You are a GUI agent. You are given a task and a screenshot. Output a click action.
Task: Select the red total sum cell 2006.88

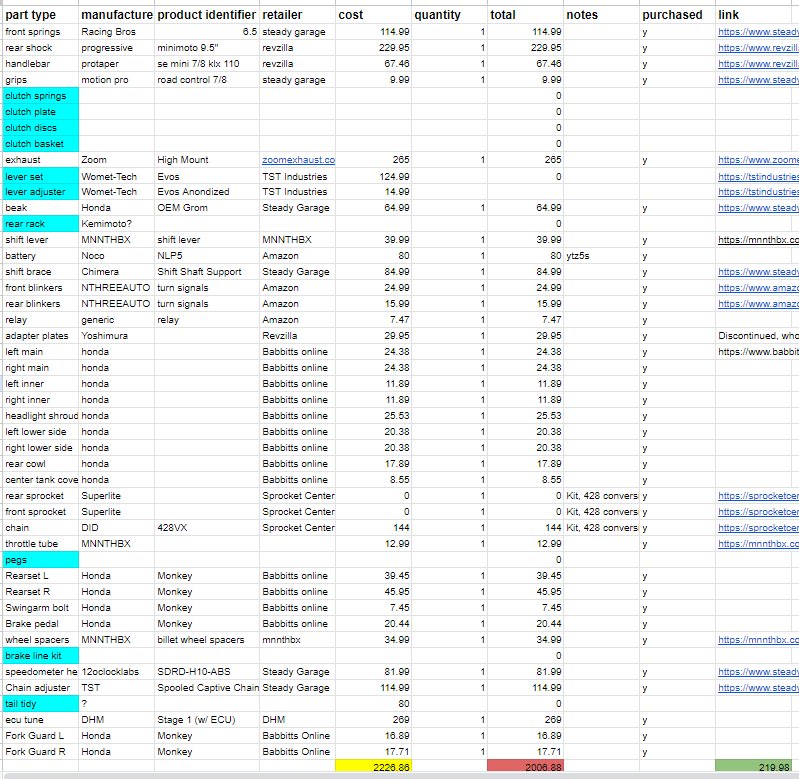[x=525, y=766]
